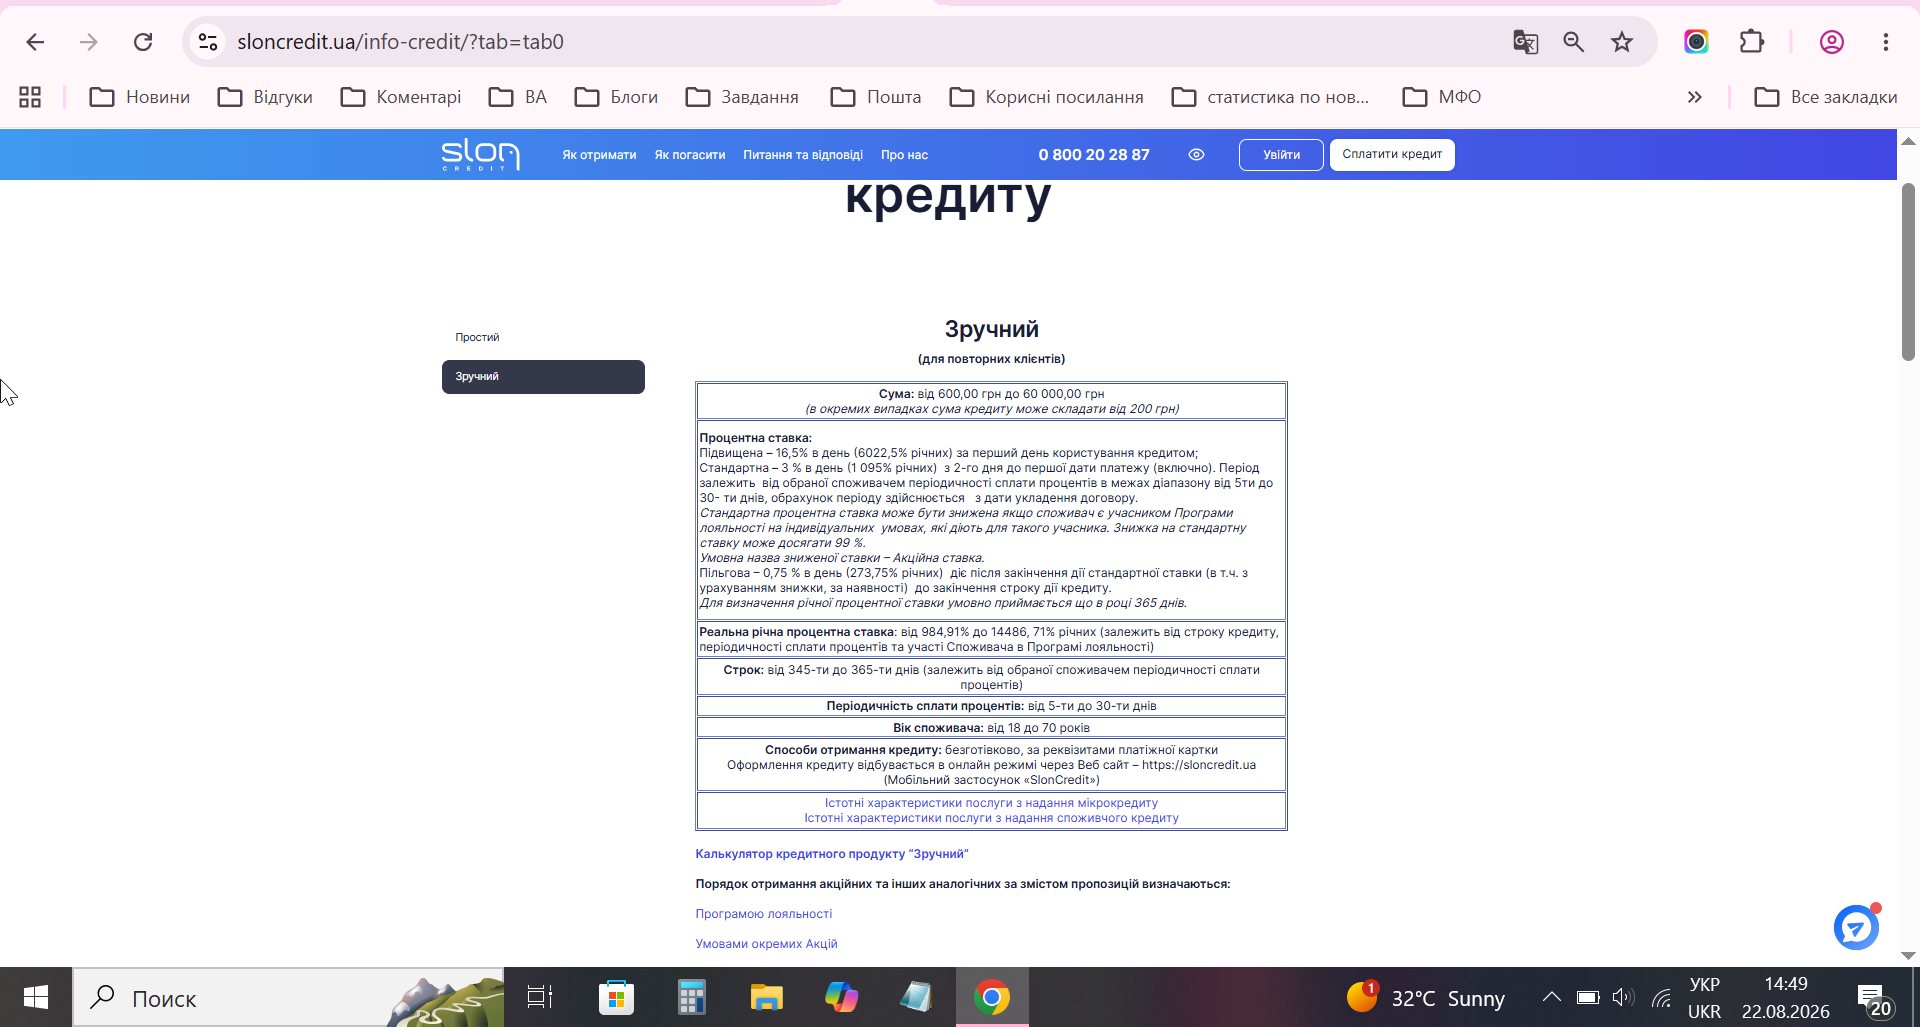The width and height of the screenshot is (1920, 1027).
Task: Go back to the previous page
Action: [x=35, y=42]
